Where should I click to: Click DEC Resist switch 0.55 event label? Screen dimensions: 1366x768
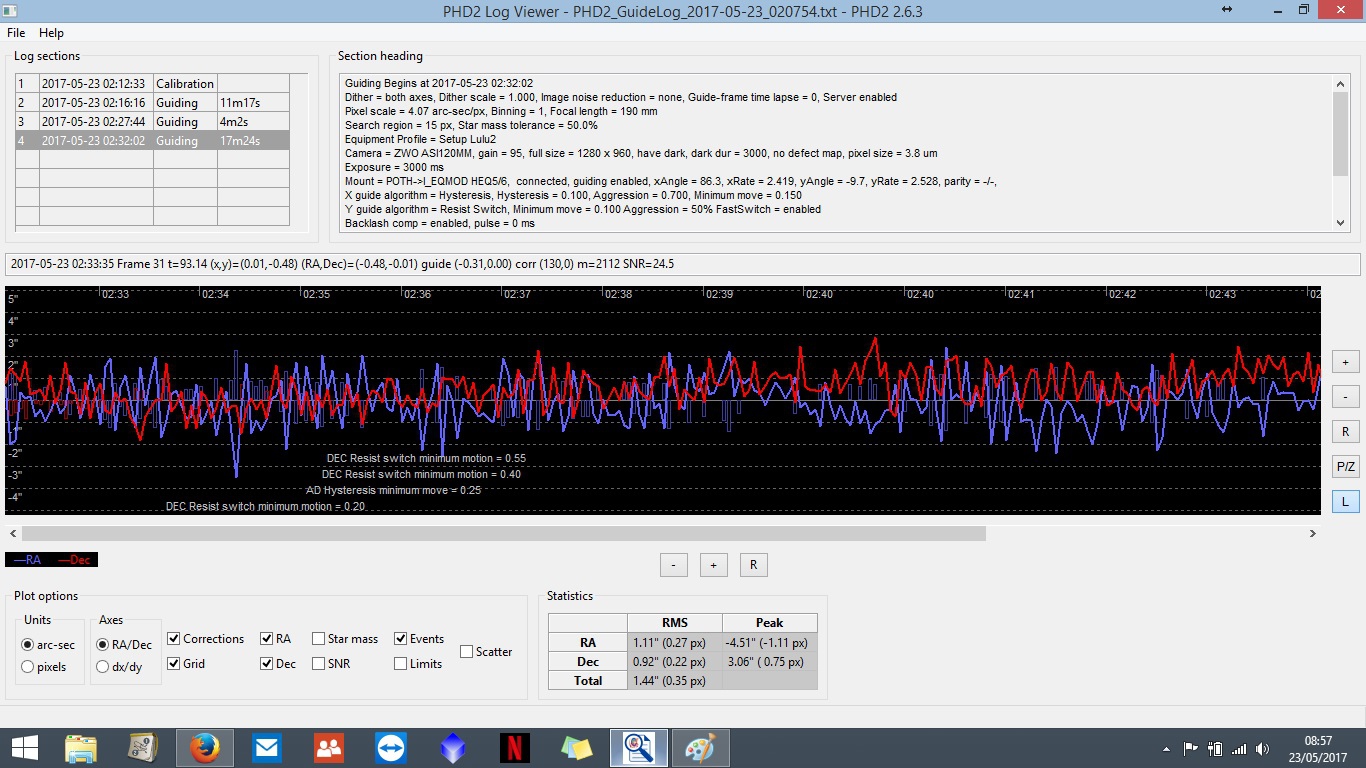pyautogui.click(x=426, y=458)
